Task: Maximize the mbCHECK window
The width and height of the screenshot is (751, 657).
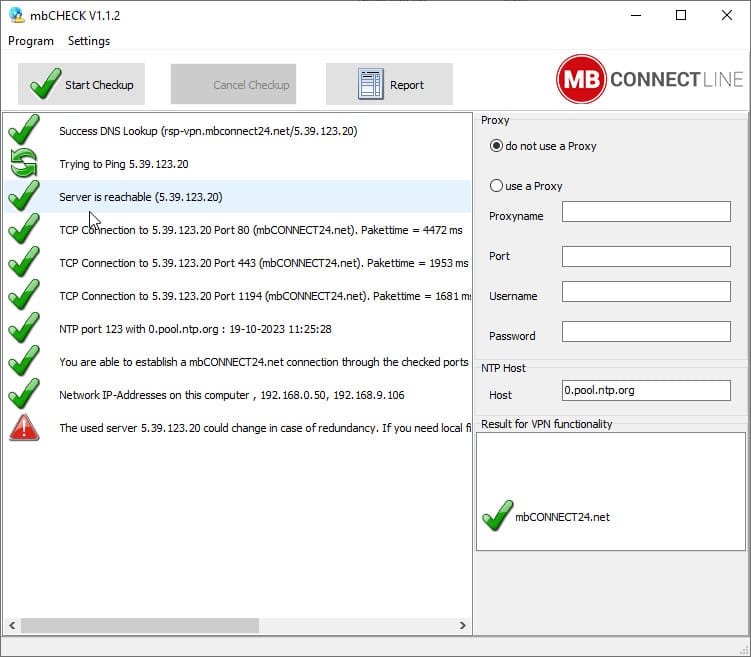Action: click(681, 15)
